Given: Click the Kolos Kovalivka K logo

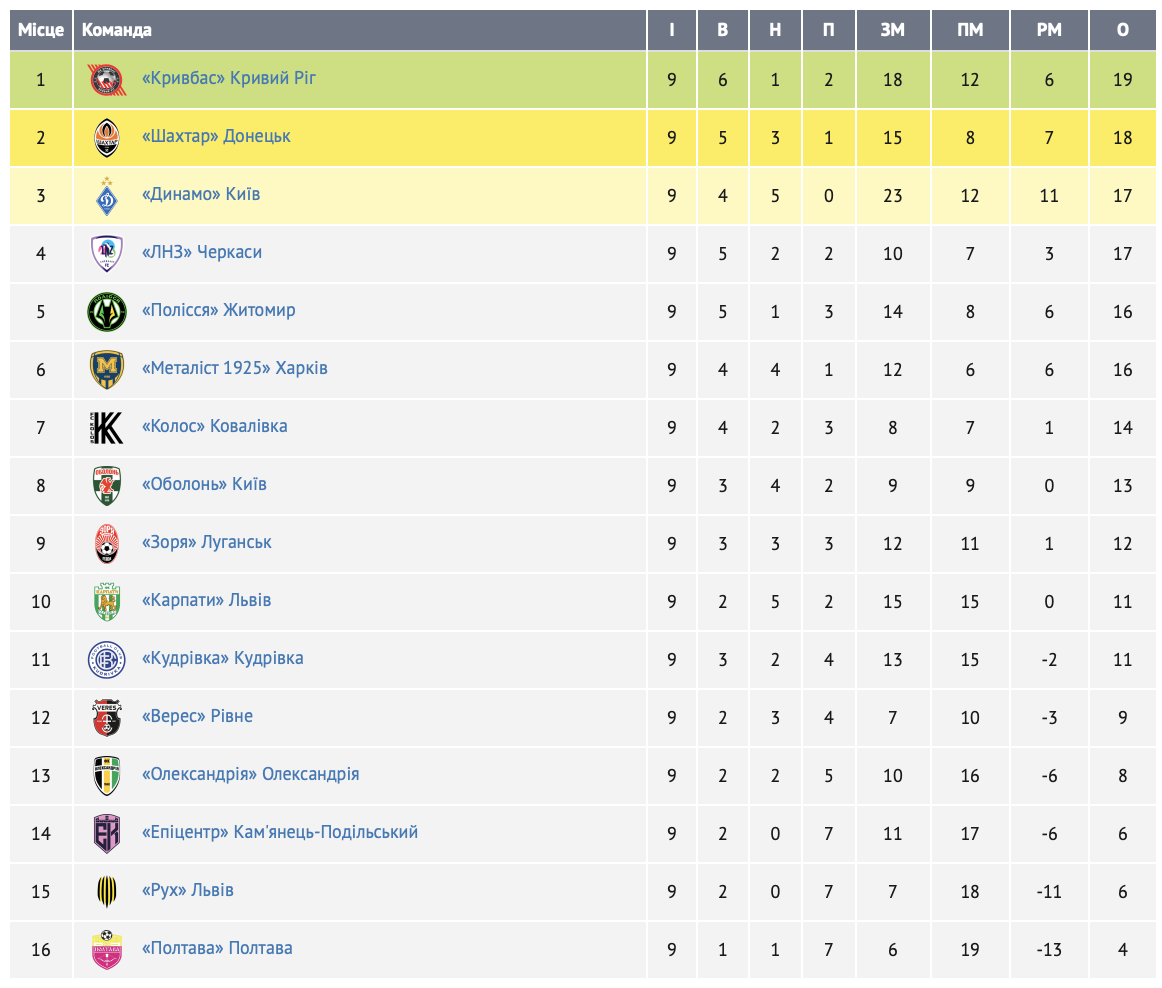Looking at the screenshot, I should (106, 427).
